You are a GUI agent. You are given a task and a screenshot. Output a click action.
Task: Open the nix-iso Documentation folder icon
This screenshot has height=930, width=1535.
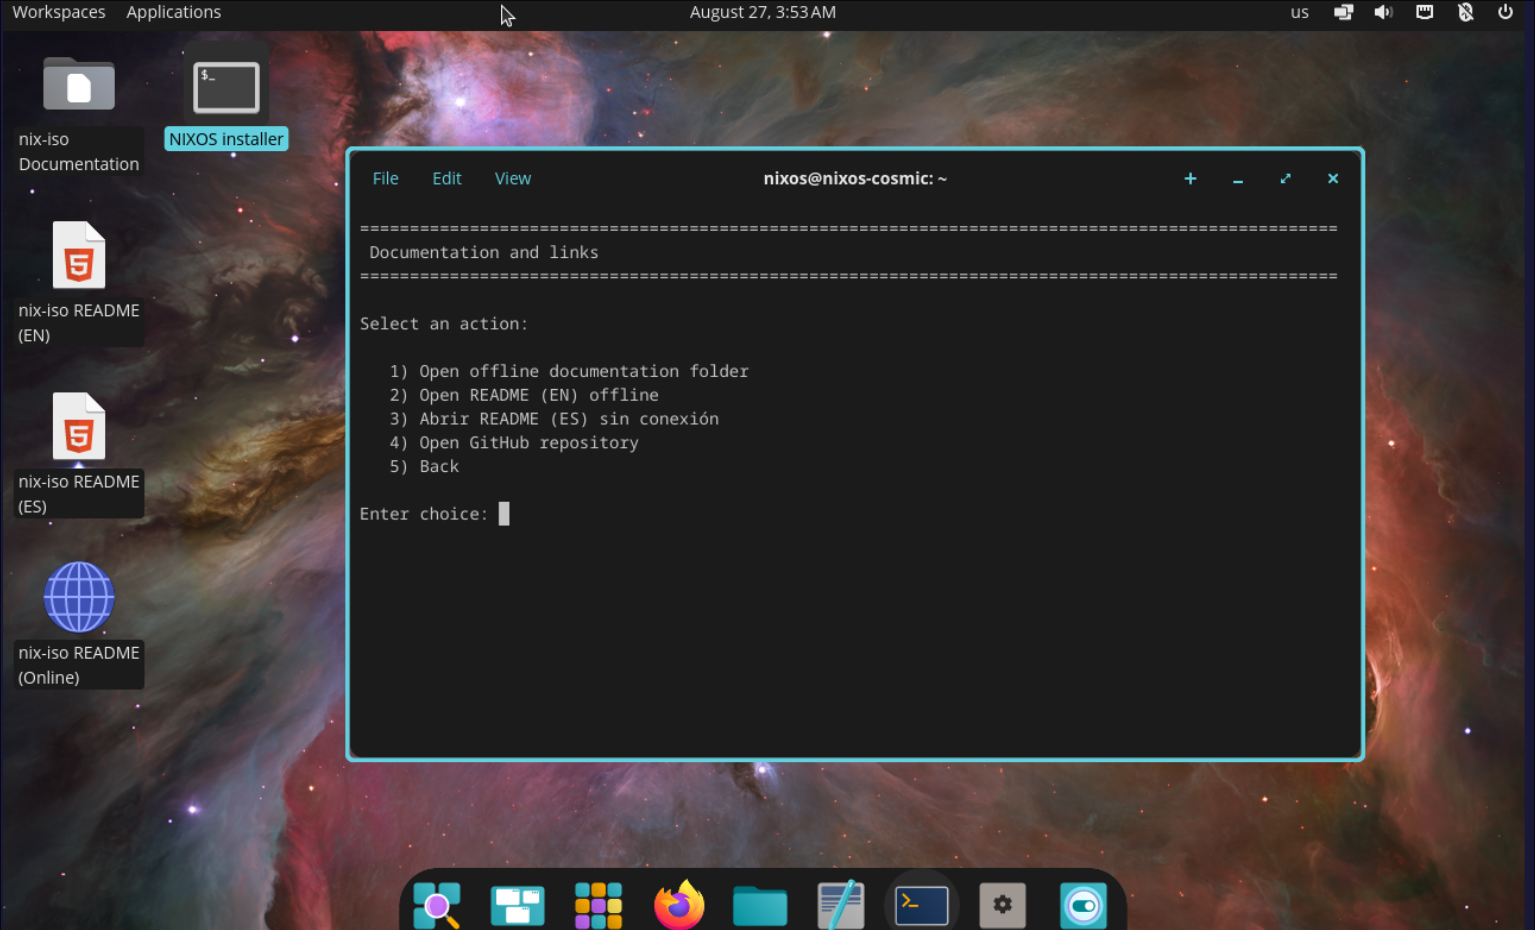(x=78, y=85)
